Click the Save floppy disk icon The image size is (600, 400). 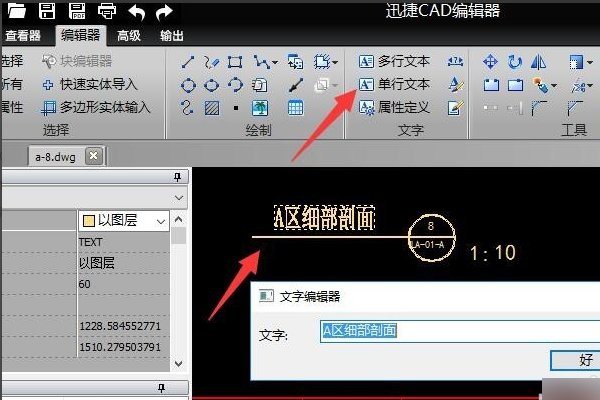(x=47, y=10)
